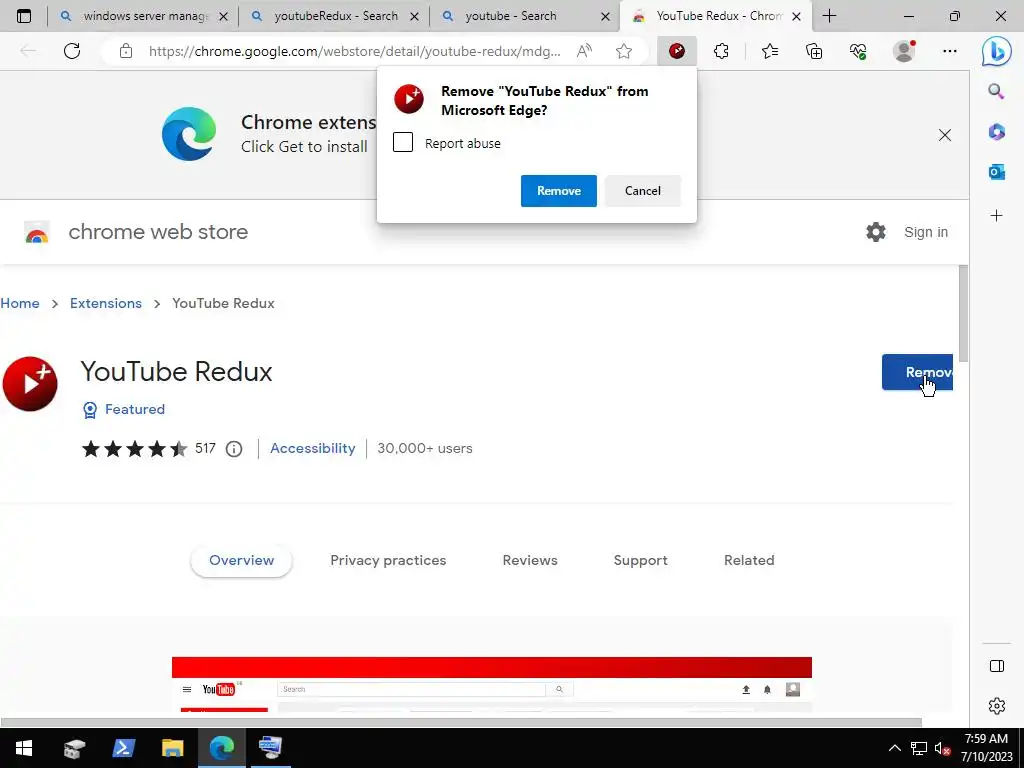This screenshot has height=768, width=1024.
Task: Click the star rating display
Action: point(135,449)
